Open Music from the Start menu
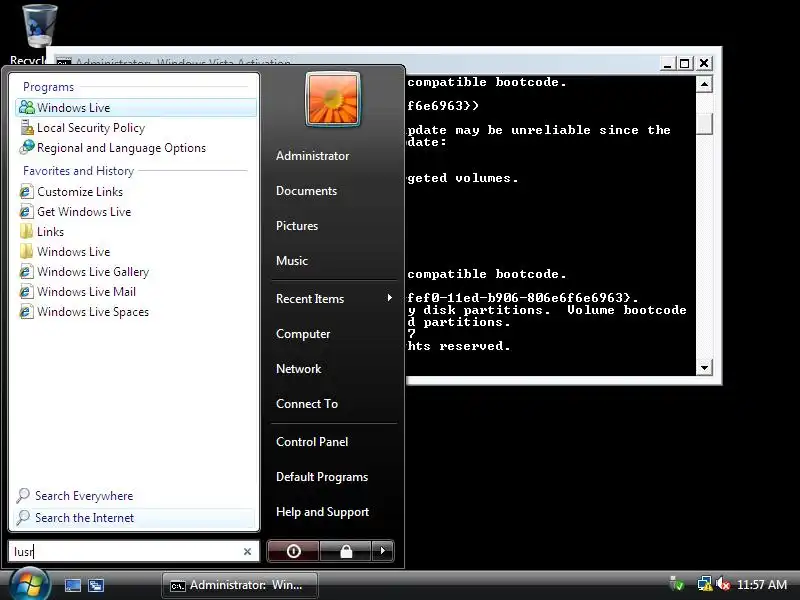The height and width of the screenshot is (600, 800). (x=292, y=261)
